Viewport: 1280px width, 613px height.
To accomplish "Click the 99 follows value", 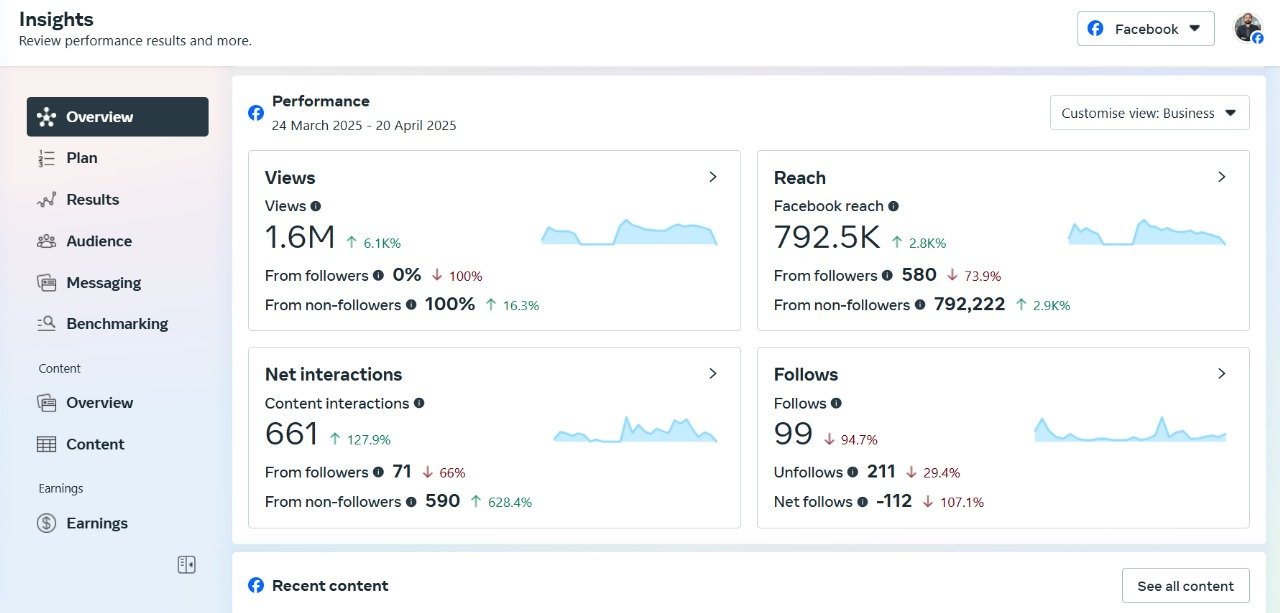I will [794, 435].
